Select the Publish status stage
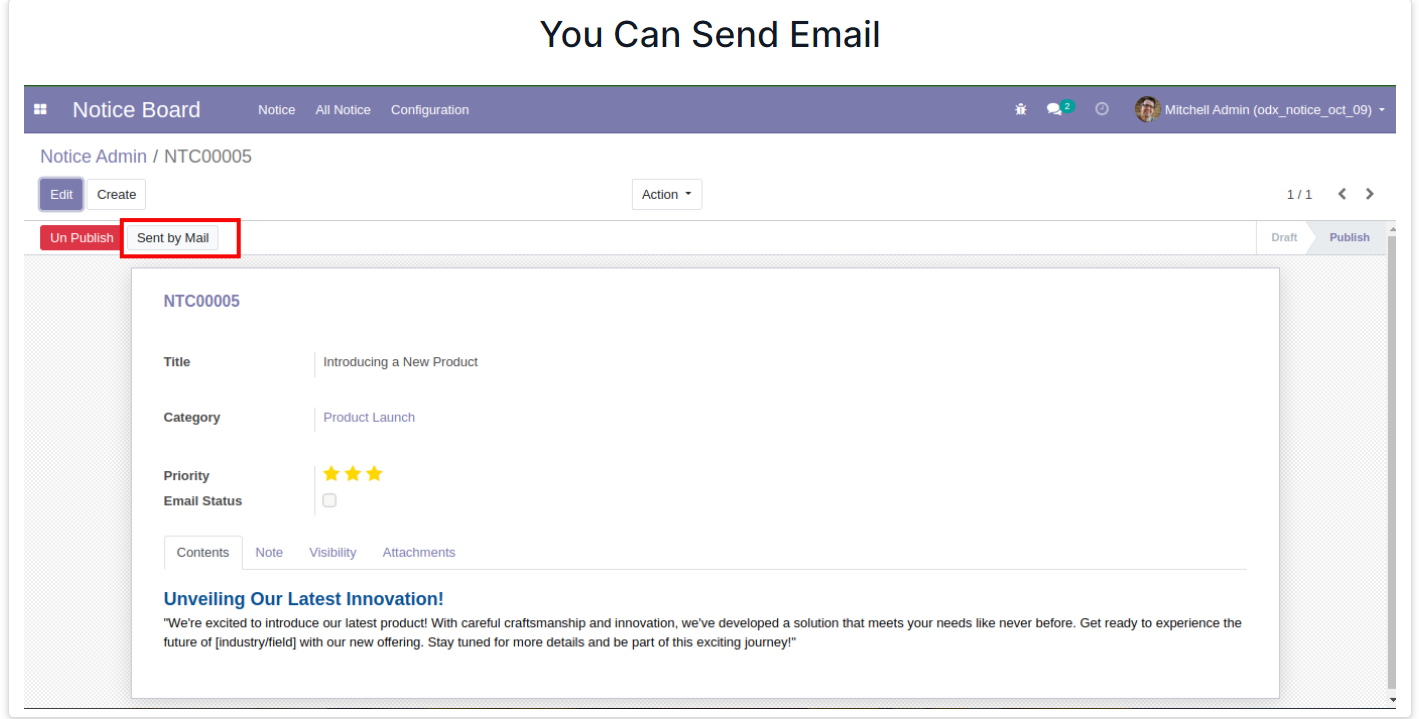1419x719 pixels. point(1349,238)
